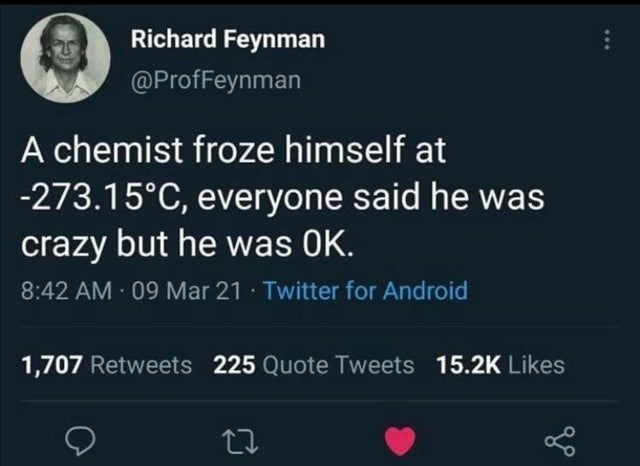640x466 pixels.
Task: View the 225 Quote Tweets
Action: (x=313, y=365)
